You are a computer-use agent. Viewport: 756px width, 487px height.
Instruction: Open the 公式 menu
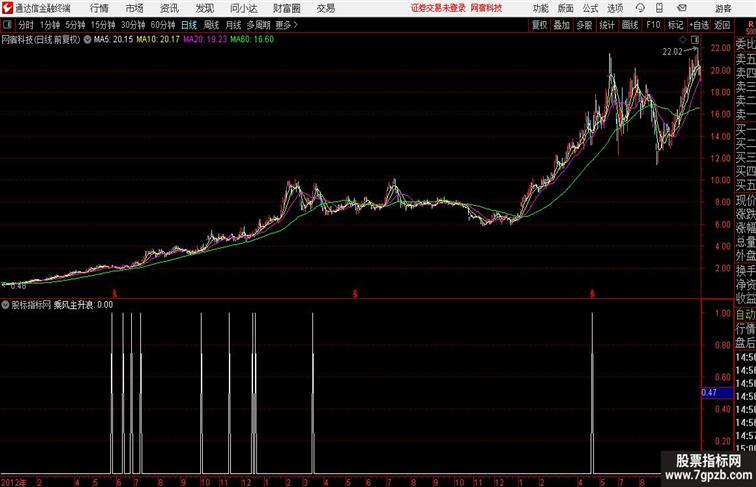(590, 8)
